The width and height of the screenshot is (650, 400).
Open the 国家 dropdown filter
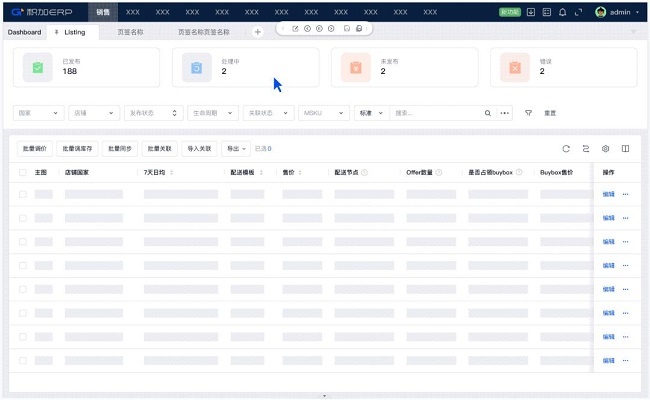[38, 113]
